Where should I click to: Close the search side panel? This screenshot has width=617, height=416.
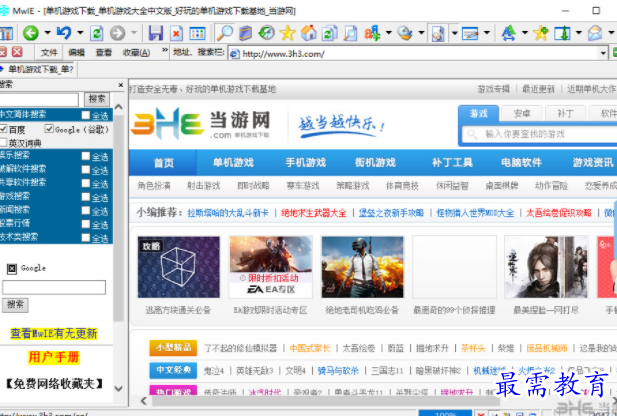pos(121,85)
